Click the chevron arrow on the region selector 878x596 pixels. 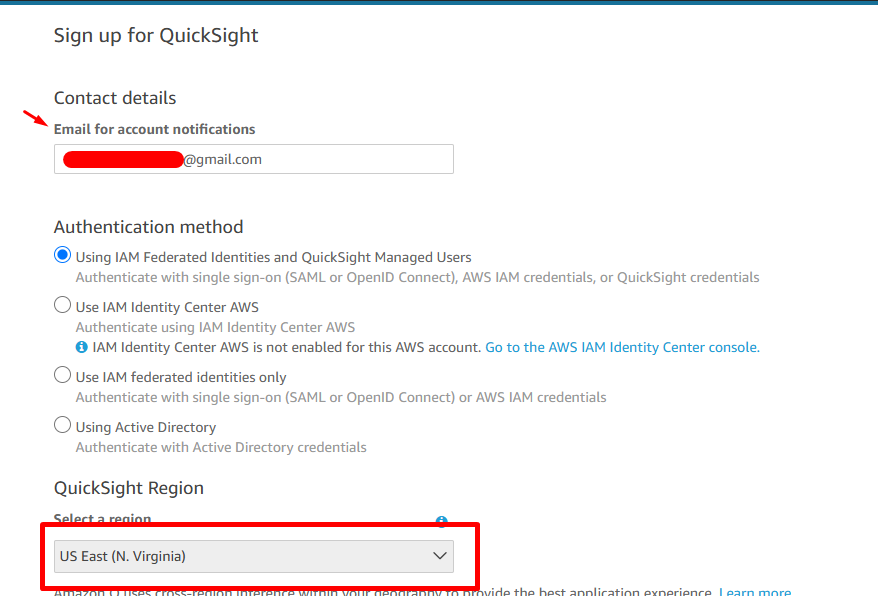439,556
